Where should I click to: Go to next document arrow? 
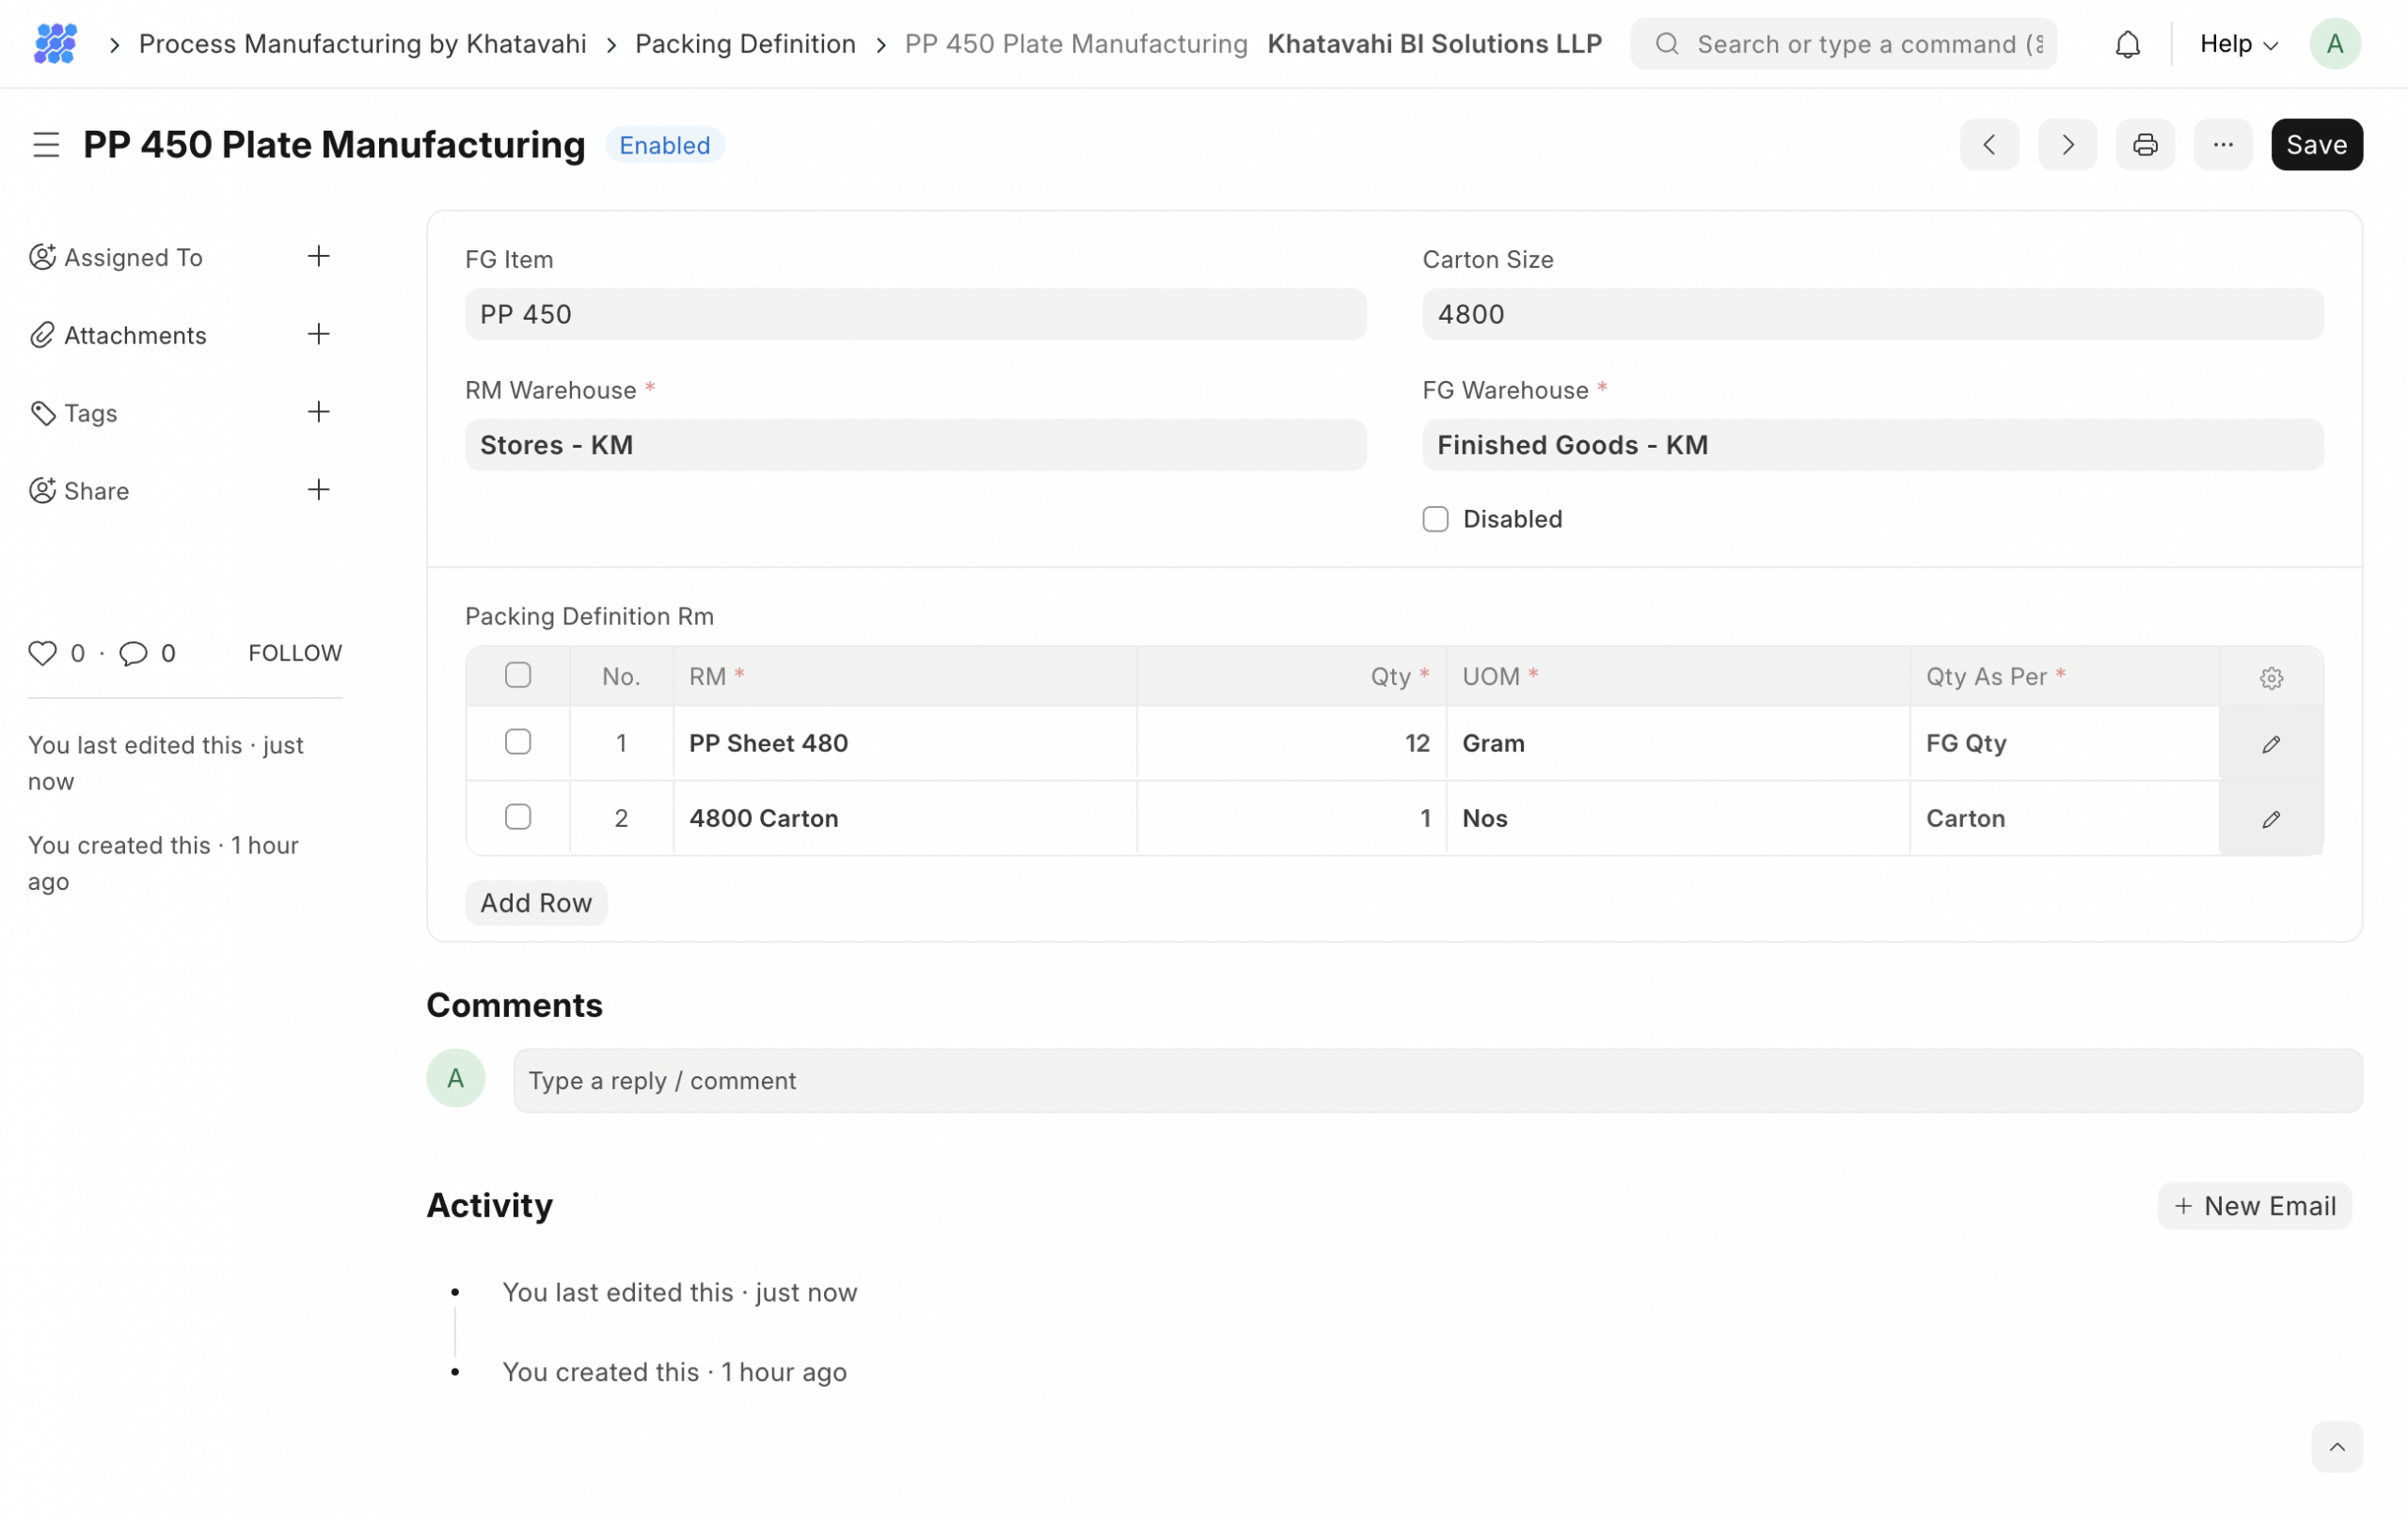click(x=2066, y=145)
